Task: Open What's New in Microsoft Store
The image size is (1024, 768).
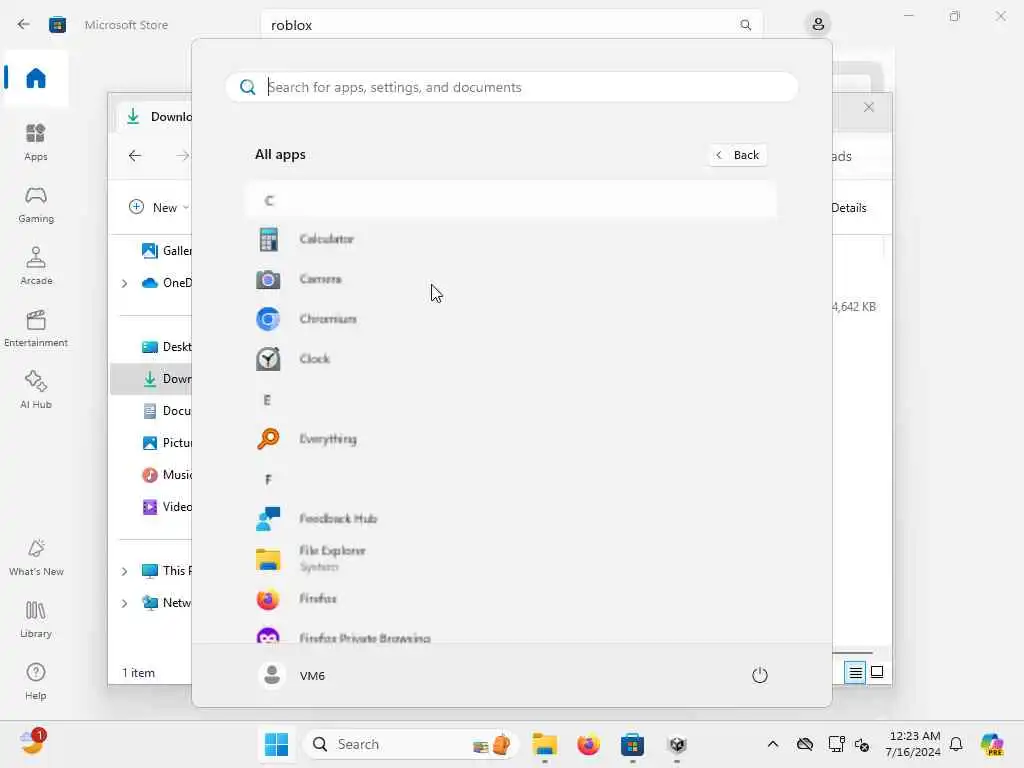Action: point(36,557)
